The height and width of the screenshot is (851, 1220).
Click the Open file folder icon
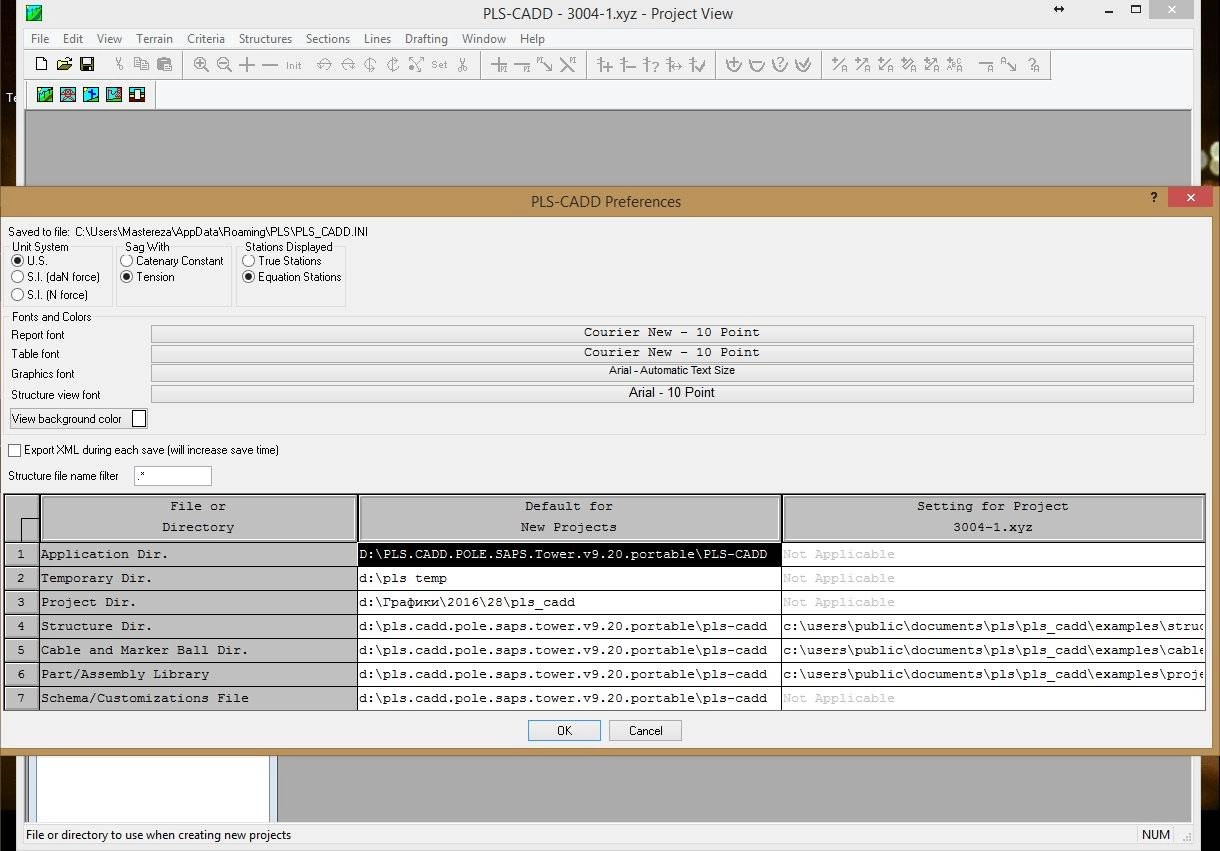coord(64,65)
